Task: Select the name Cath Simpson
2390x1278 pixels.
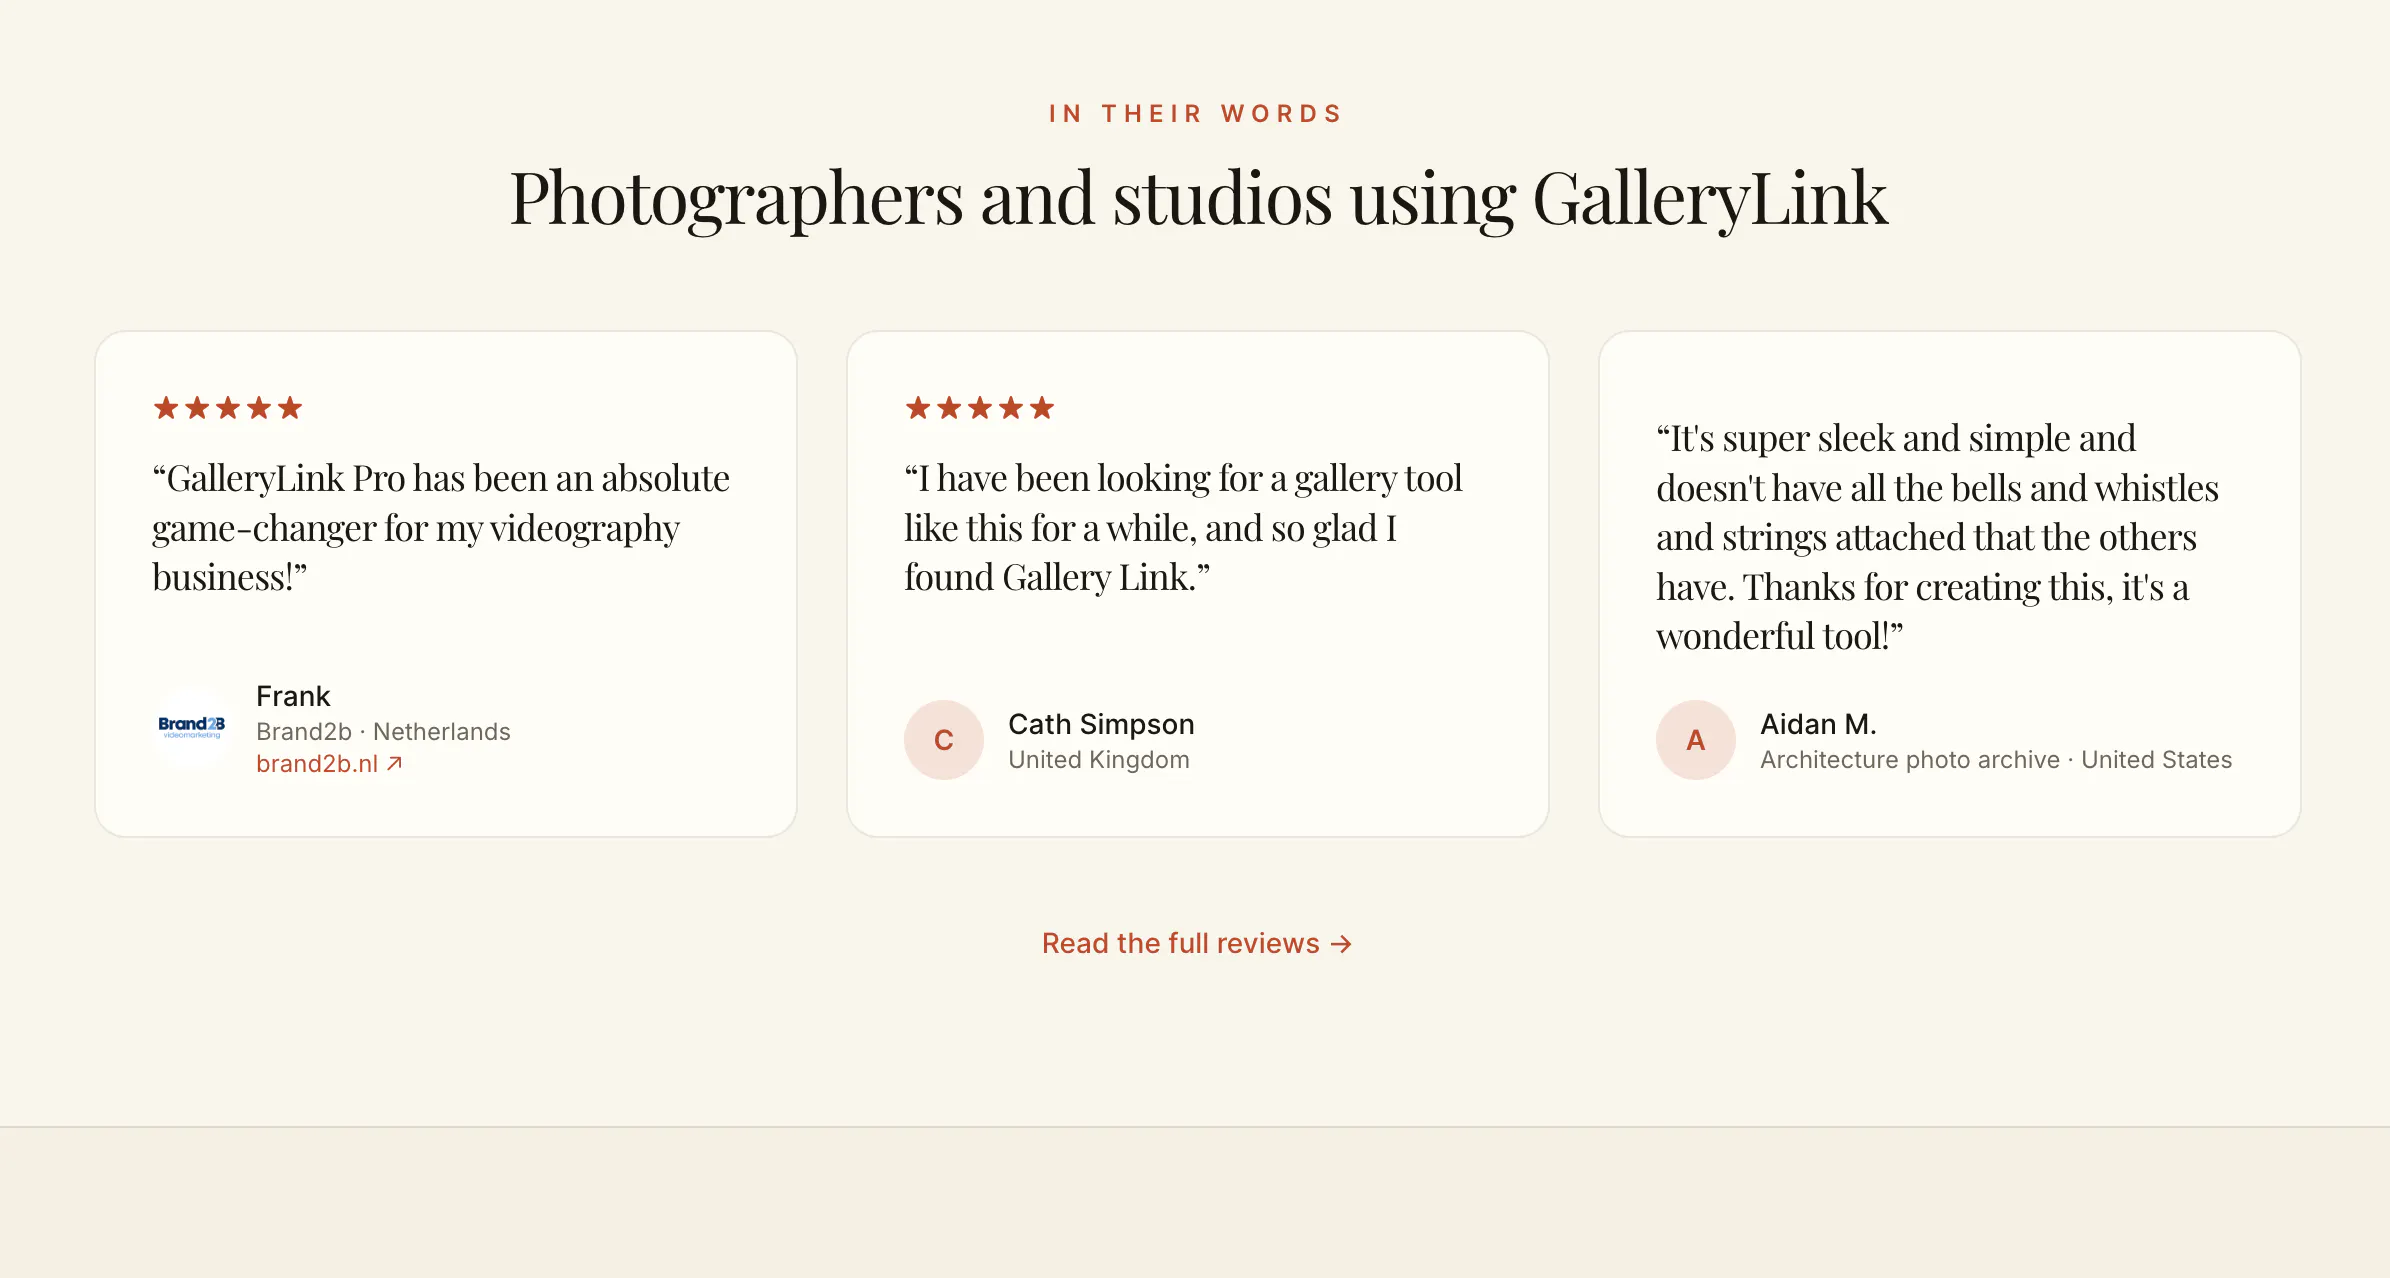Action: (1101, 724)
